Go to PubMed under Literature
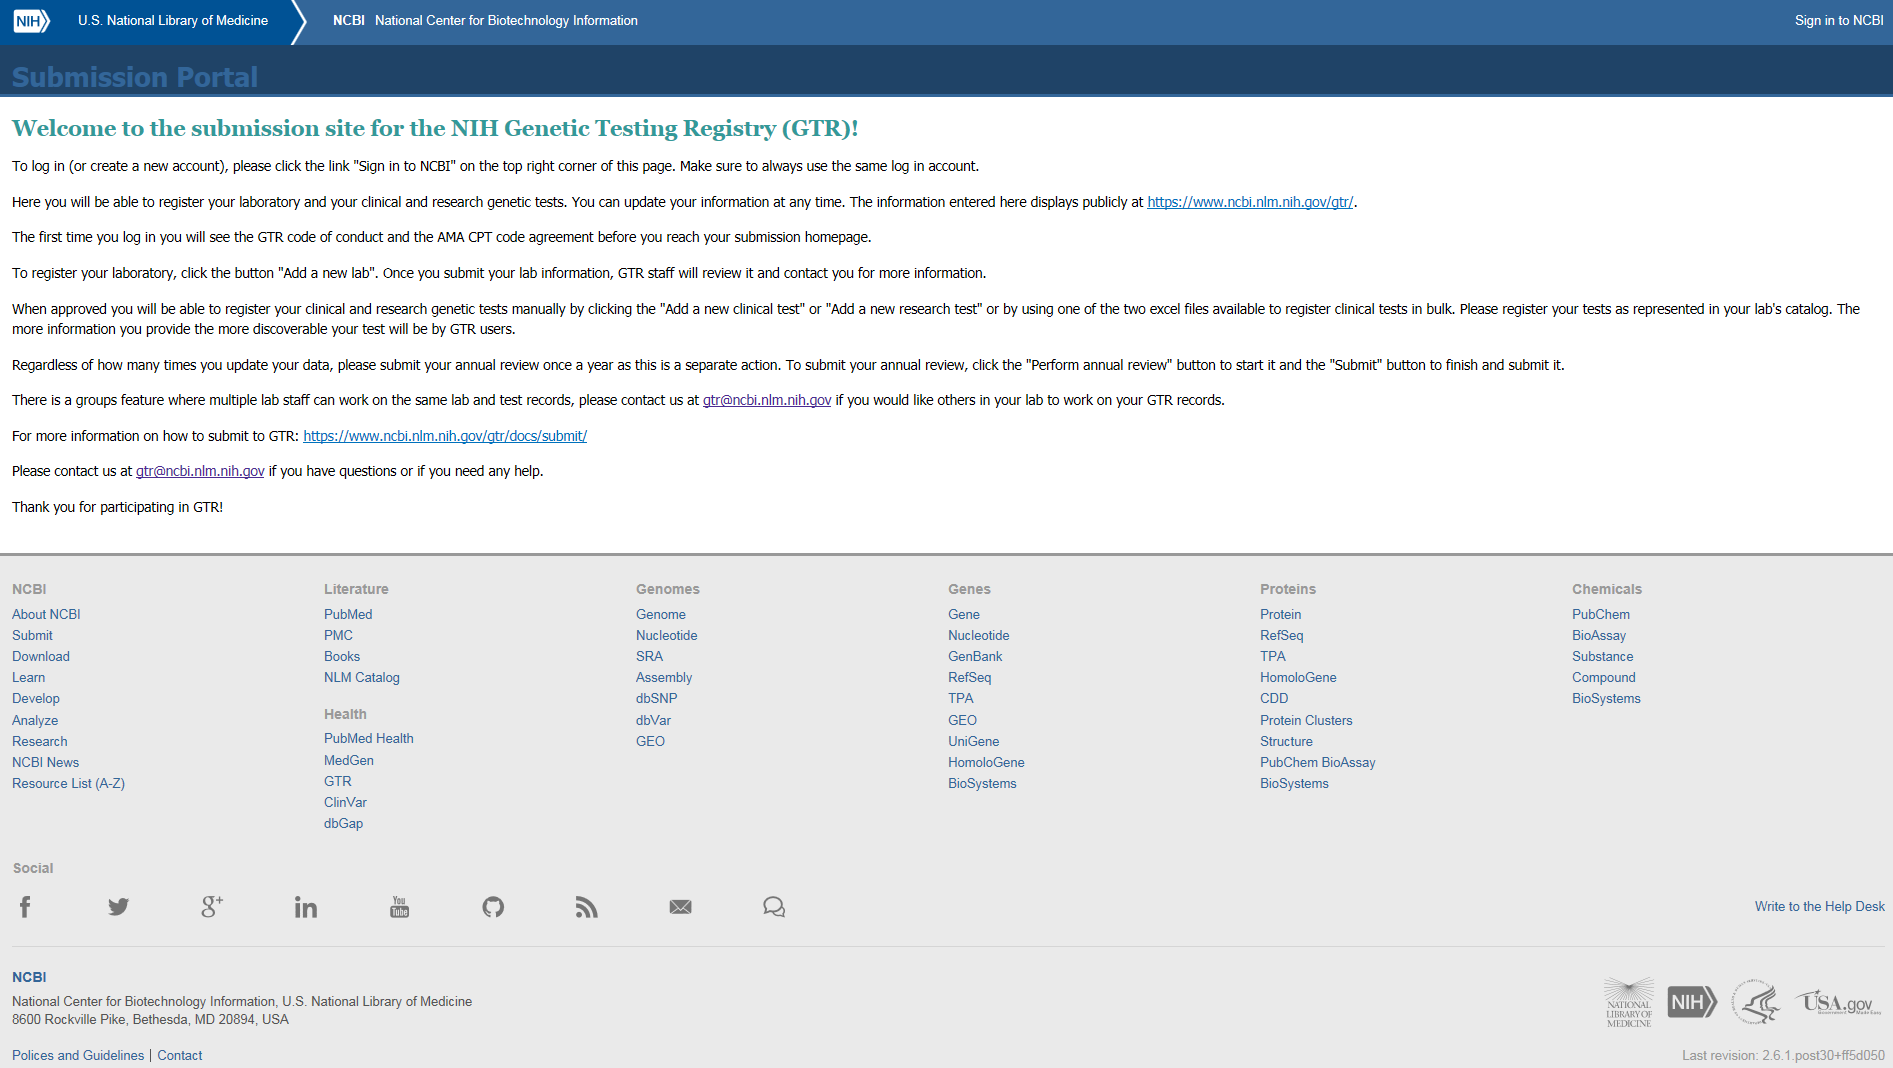Viewport: 1893px width, 1068px height. 348,614
